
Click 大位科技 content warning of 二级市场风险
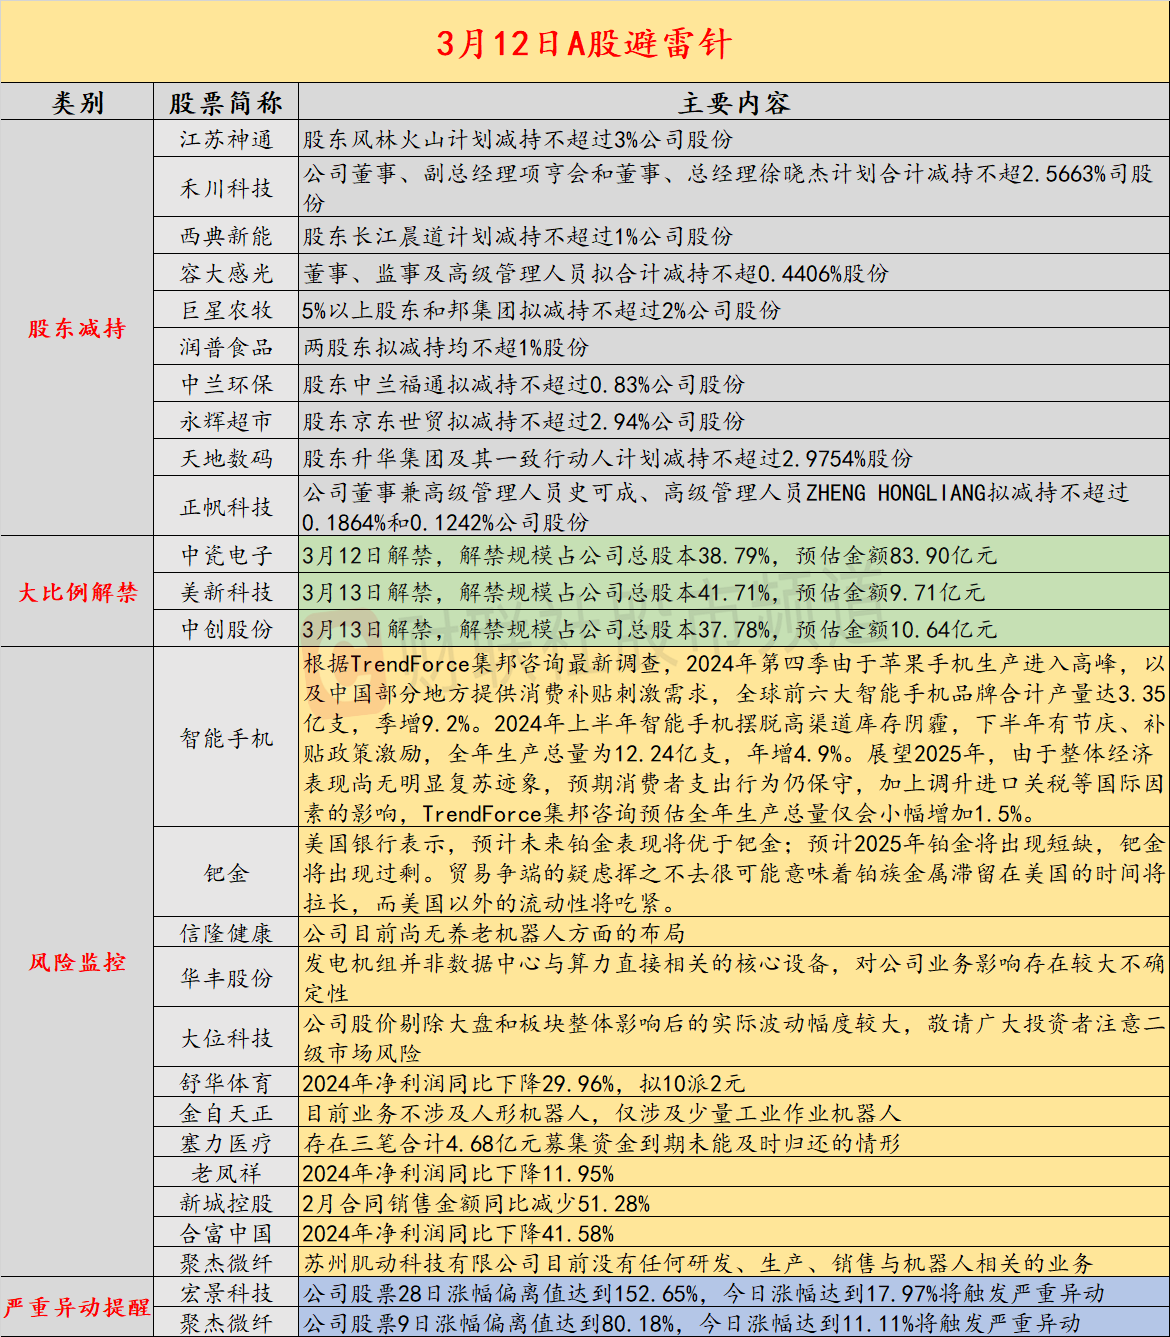[734, 1038]
